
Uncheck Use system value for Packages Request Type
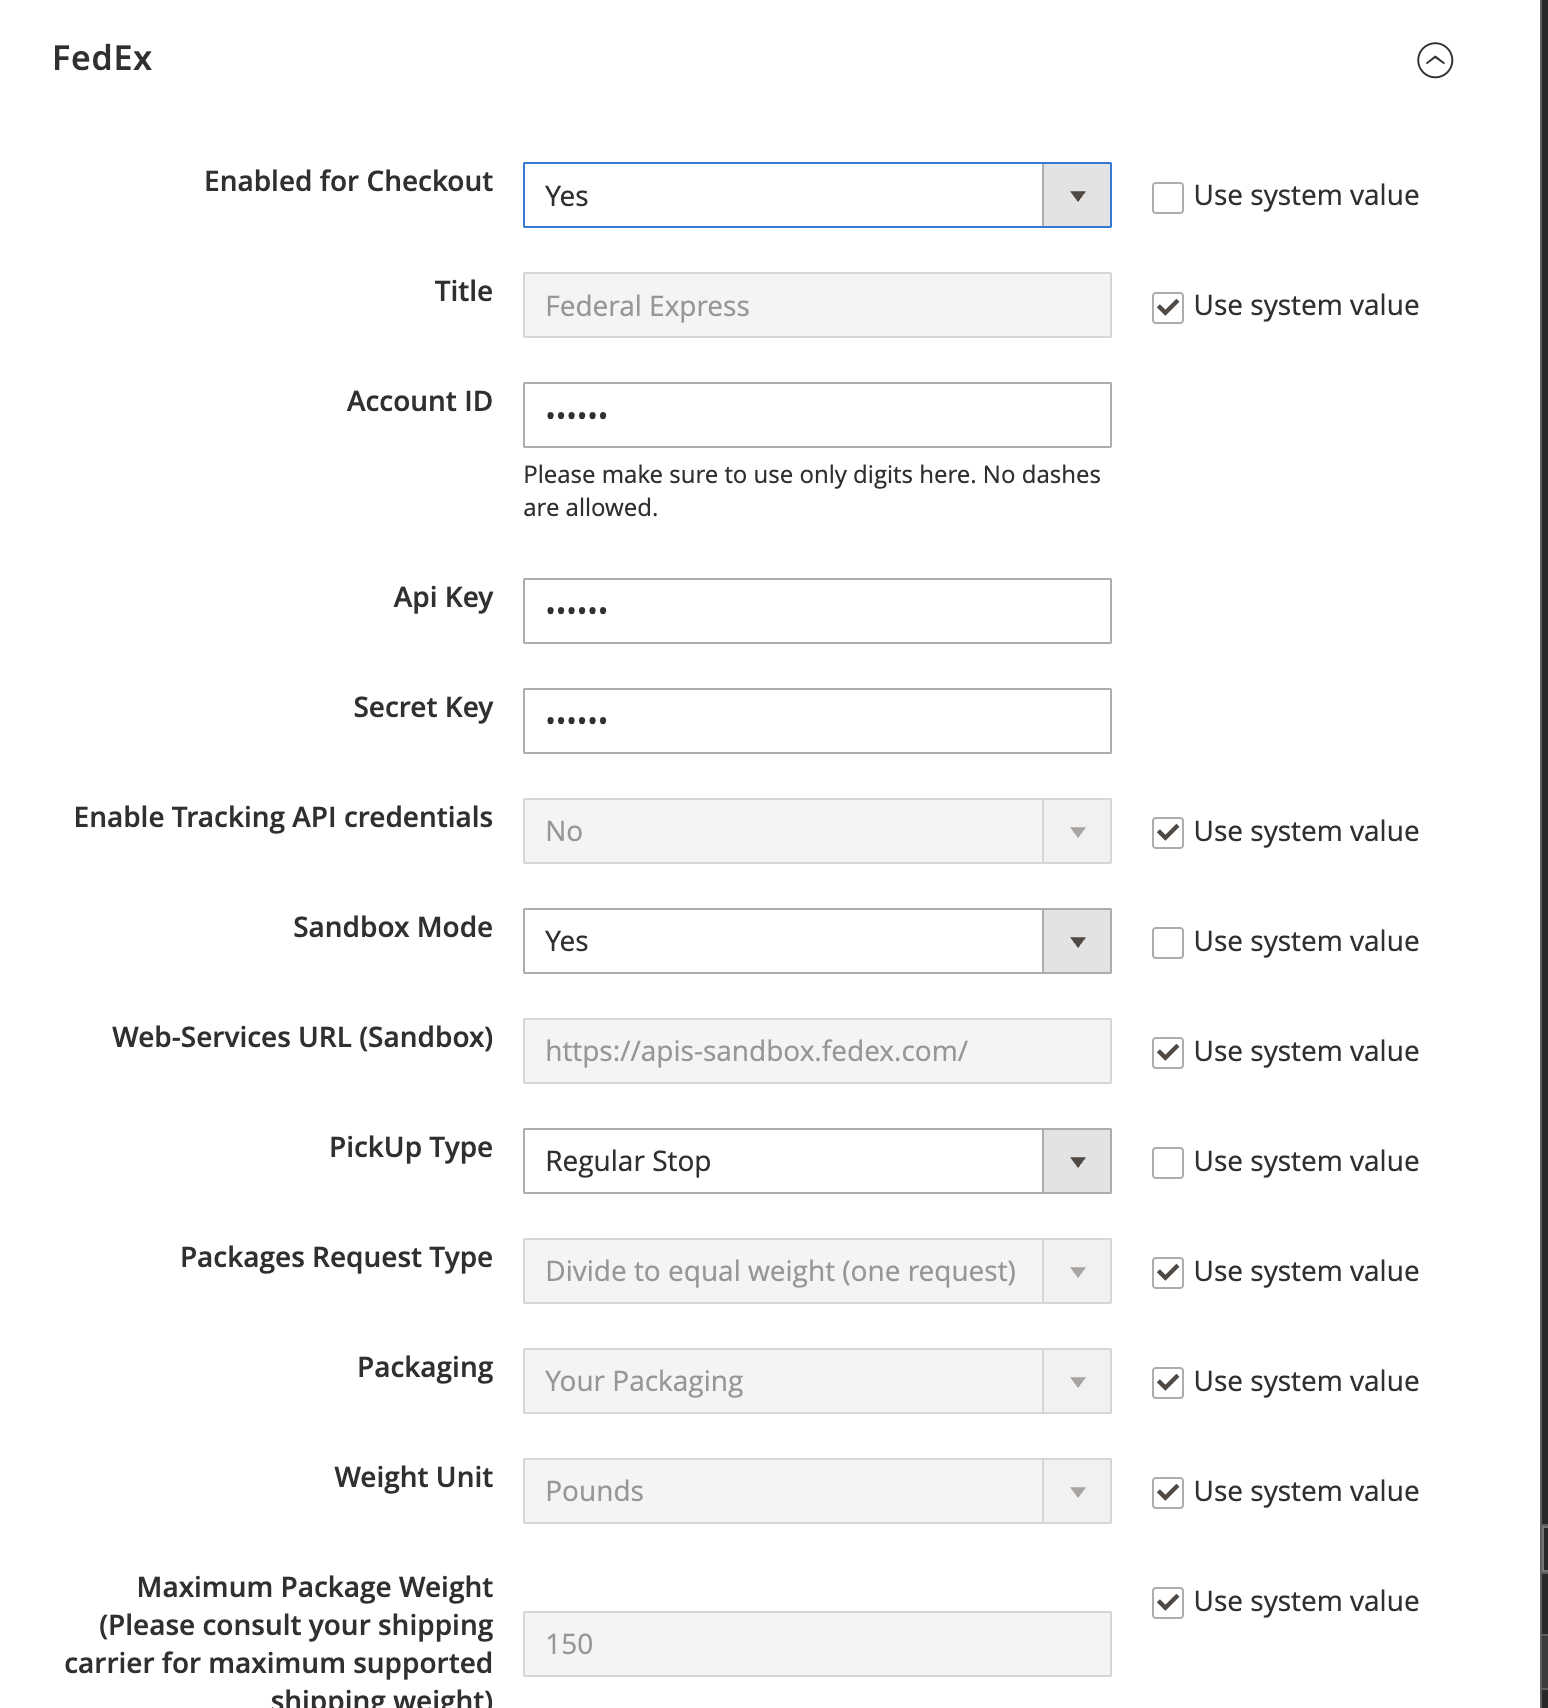click(x=1167, y=1273)
